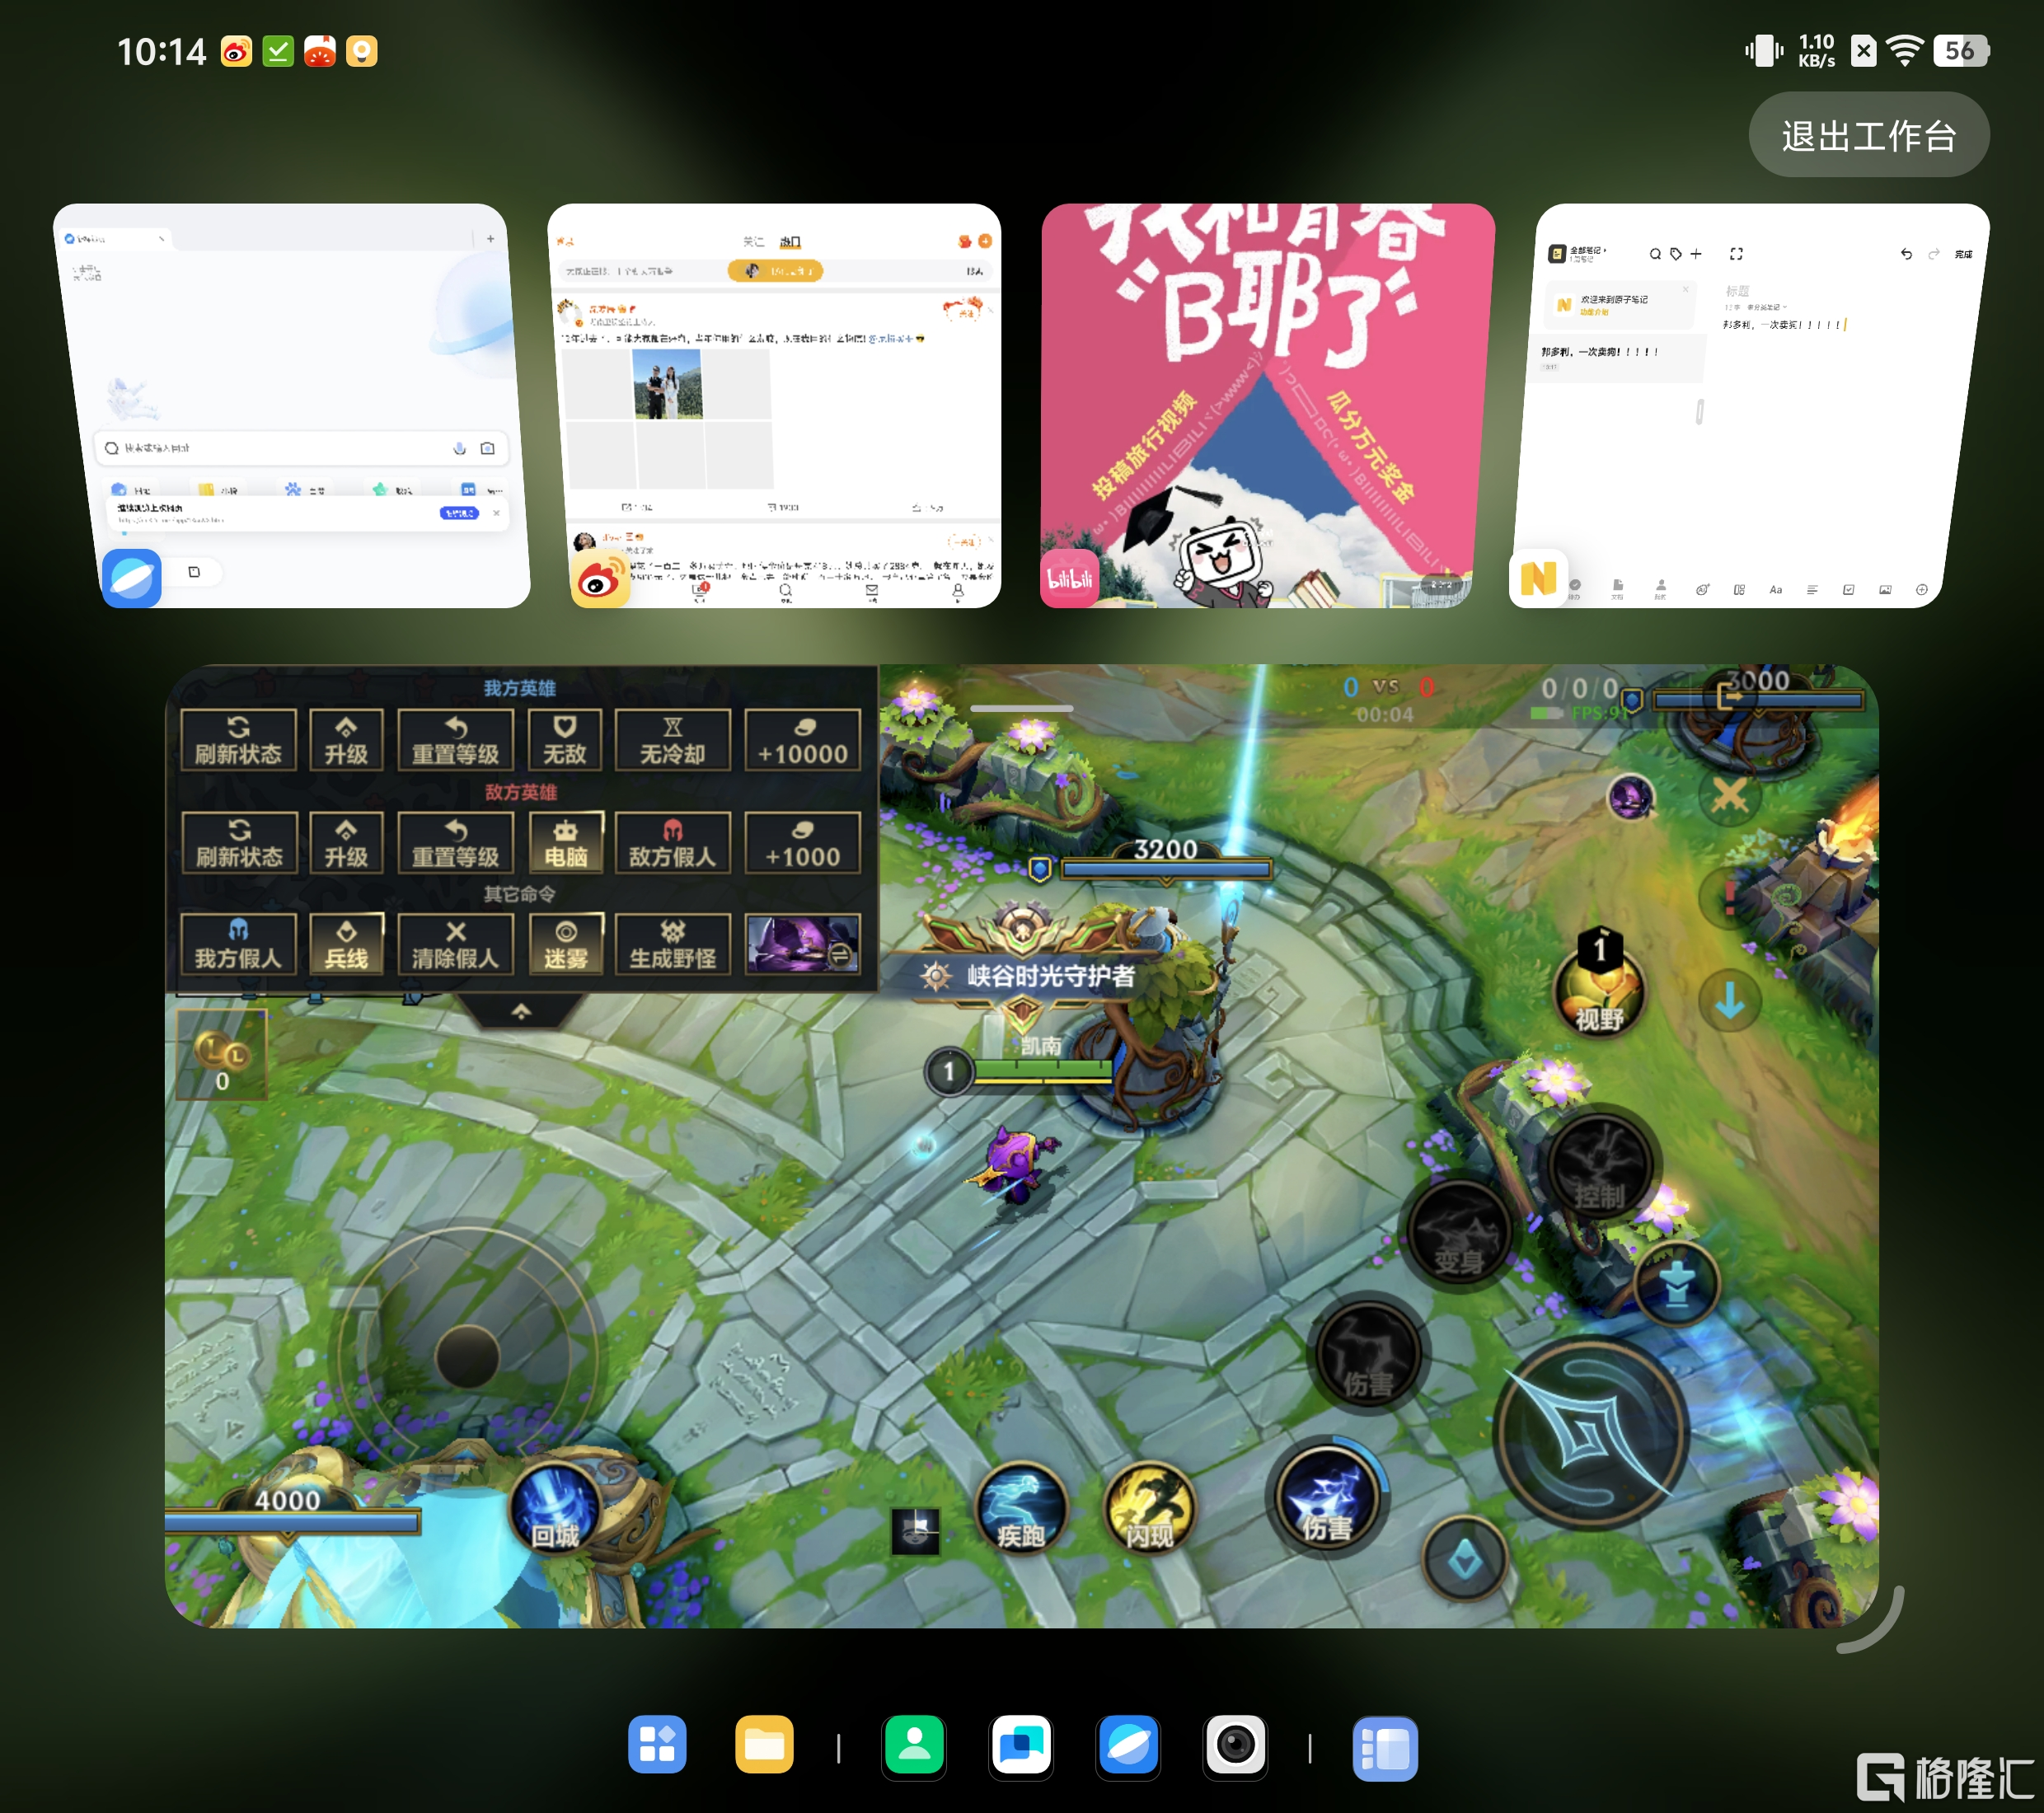Tap the bright 伤害 skill button

[x=1327, y=1498]
